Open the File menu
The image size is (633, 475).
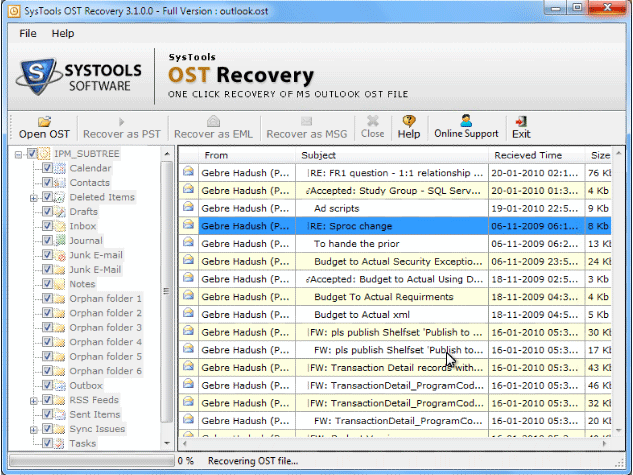click(x=28, y=33)
